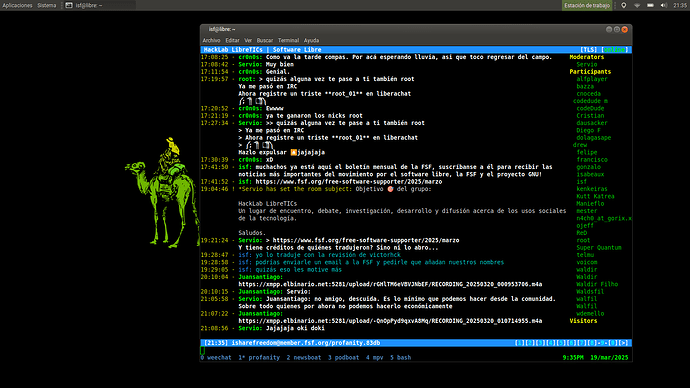Select participant isabeaux in the roster
The image size is (690, 388).
[x=590, y=174]
